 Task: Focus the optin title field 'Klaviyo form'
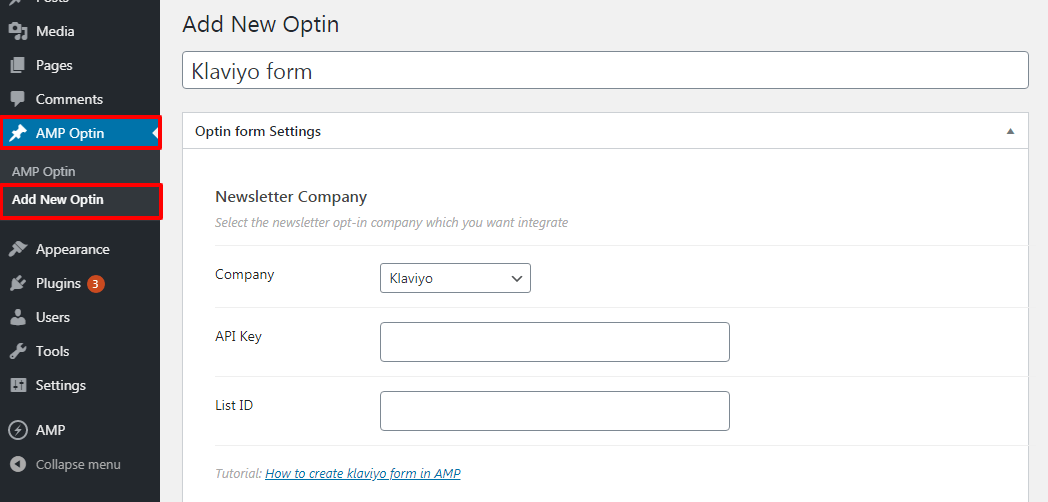pos(605,70)
